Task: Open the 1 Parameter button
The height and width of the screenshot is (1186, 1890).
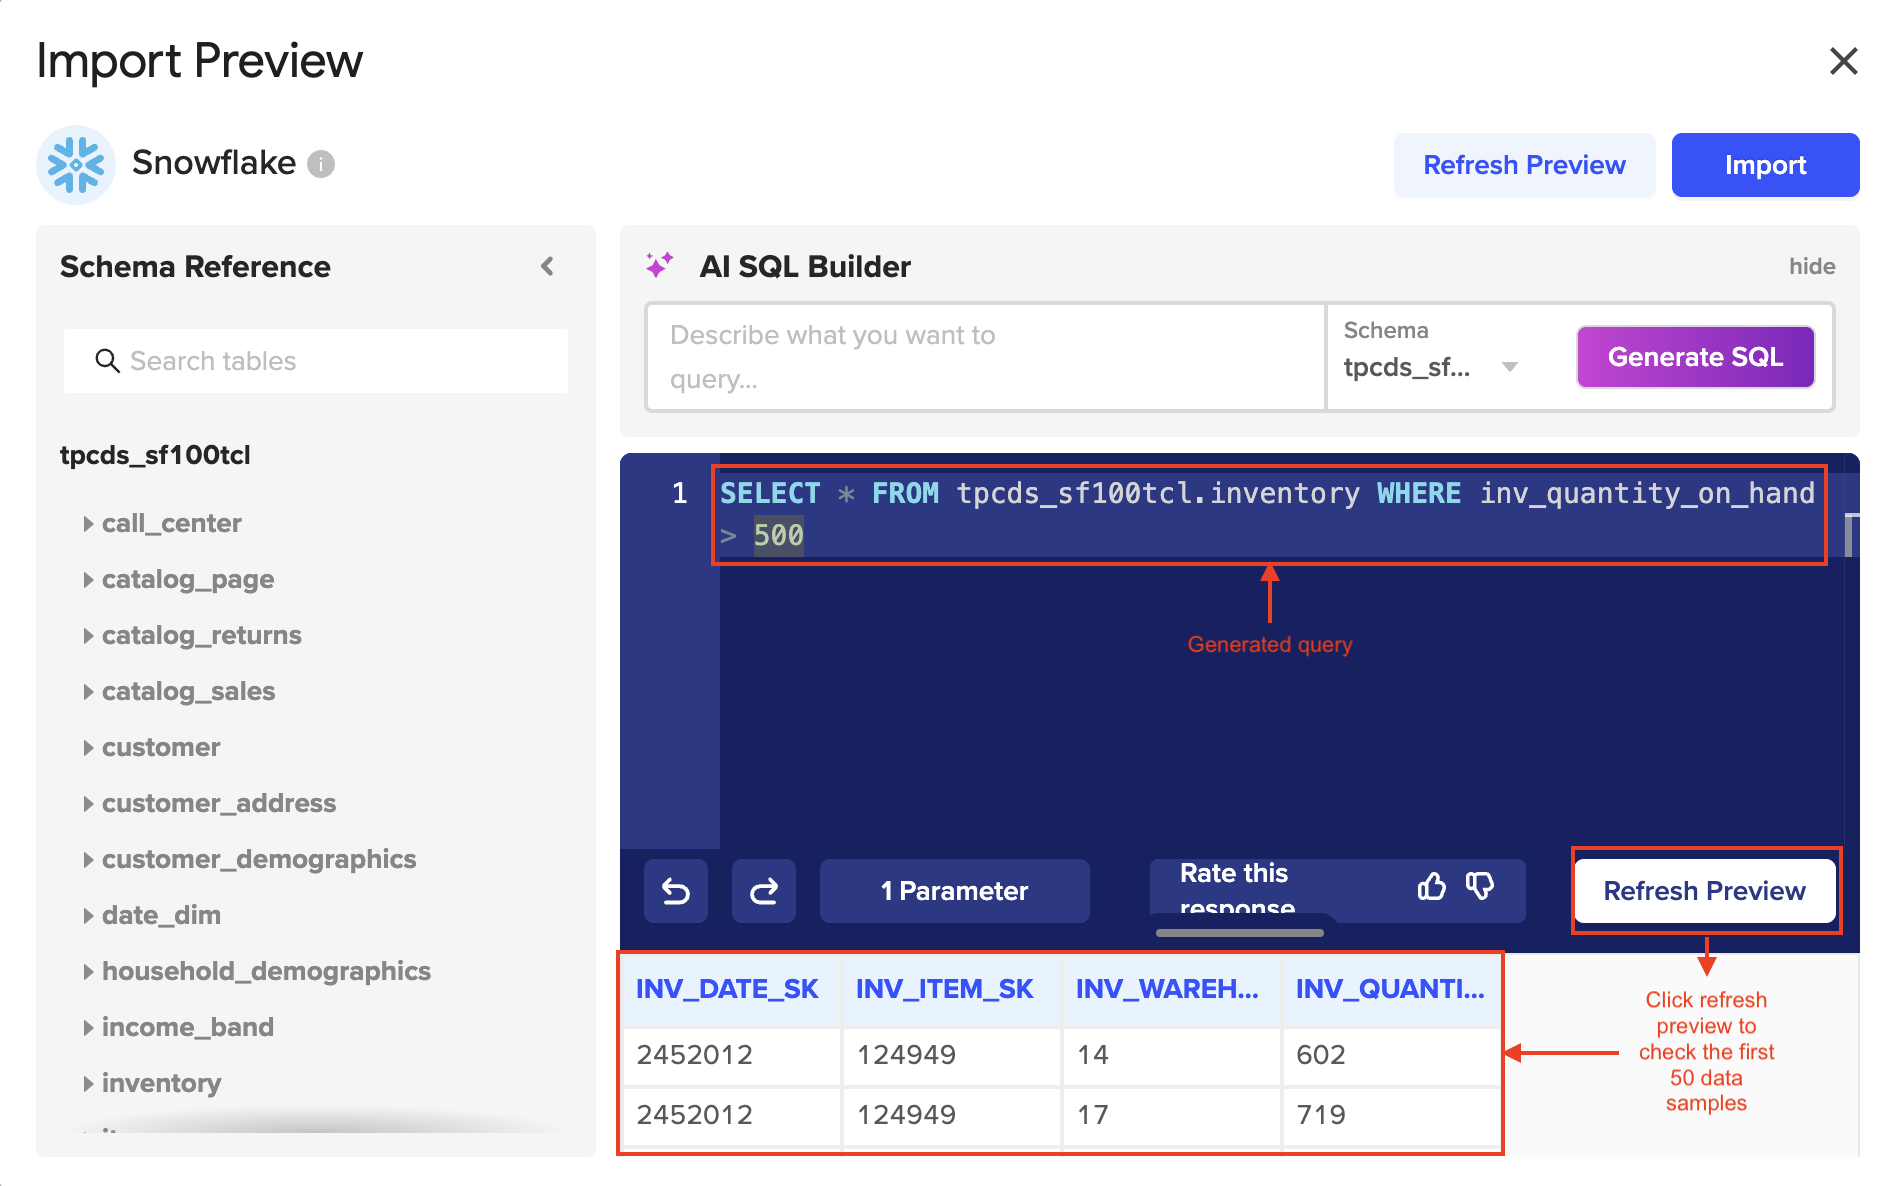Action: tap(954, 890)
